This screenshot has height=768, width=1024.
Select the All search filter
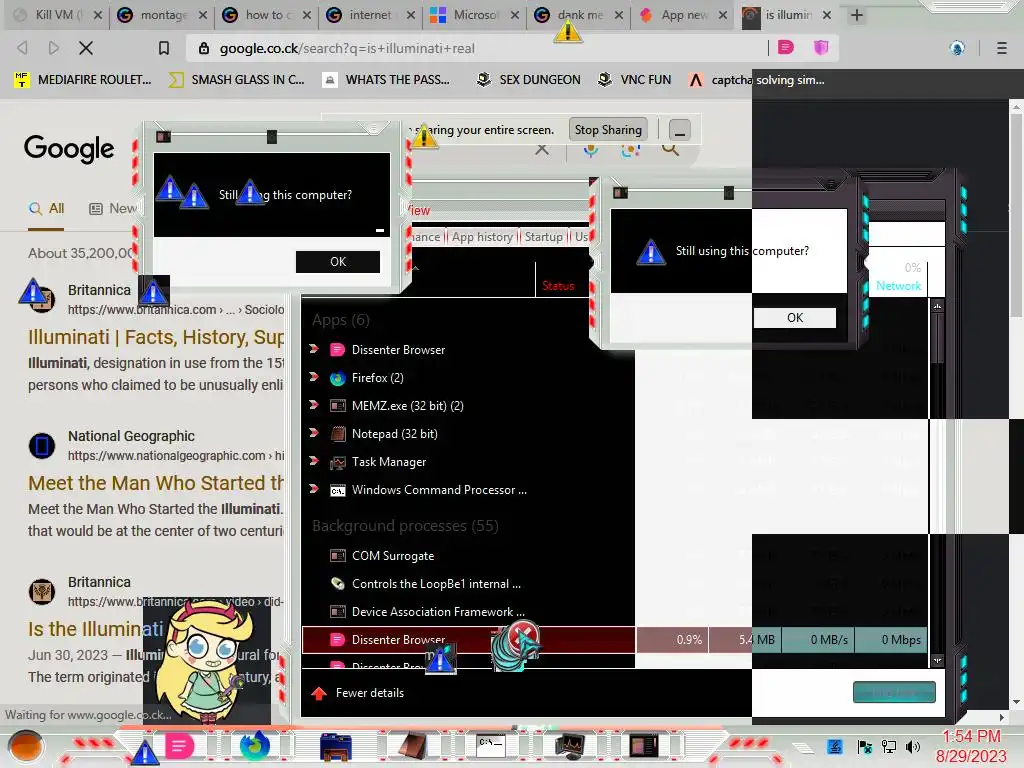point(46,208)
